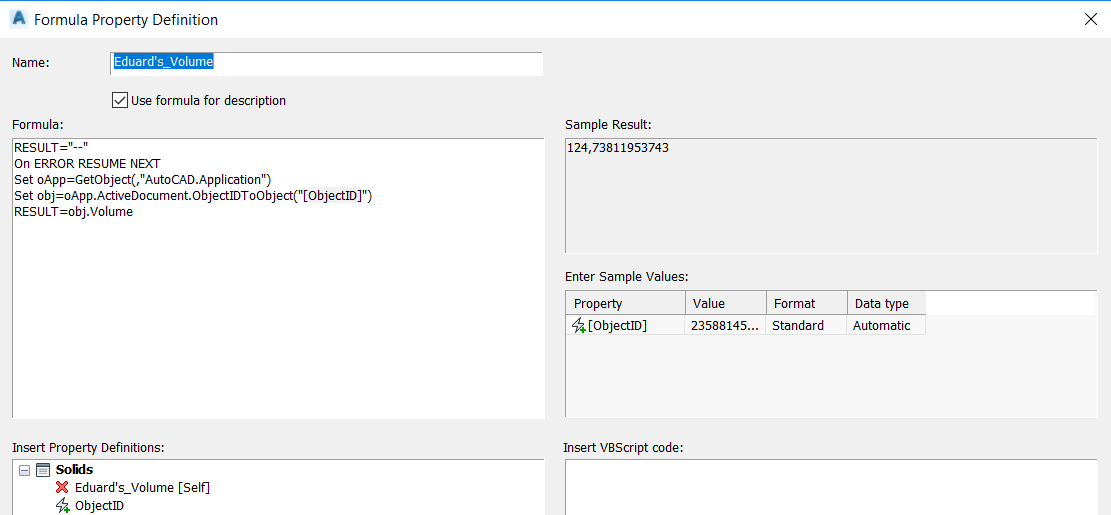1111x515 pixels.
Task: Select the [ObjectID] property cell
Action: click(626, 325)
